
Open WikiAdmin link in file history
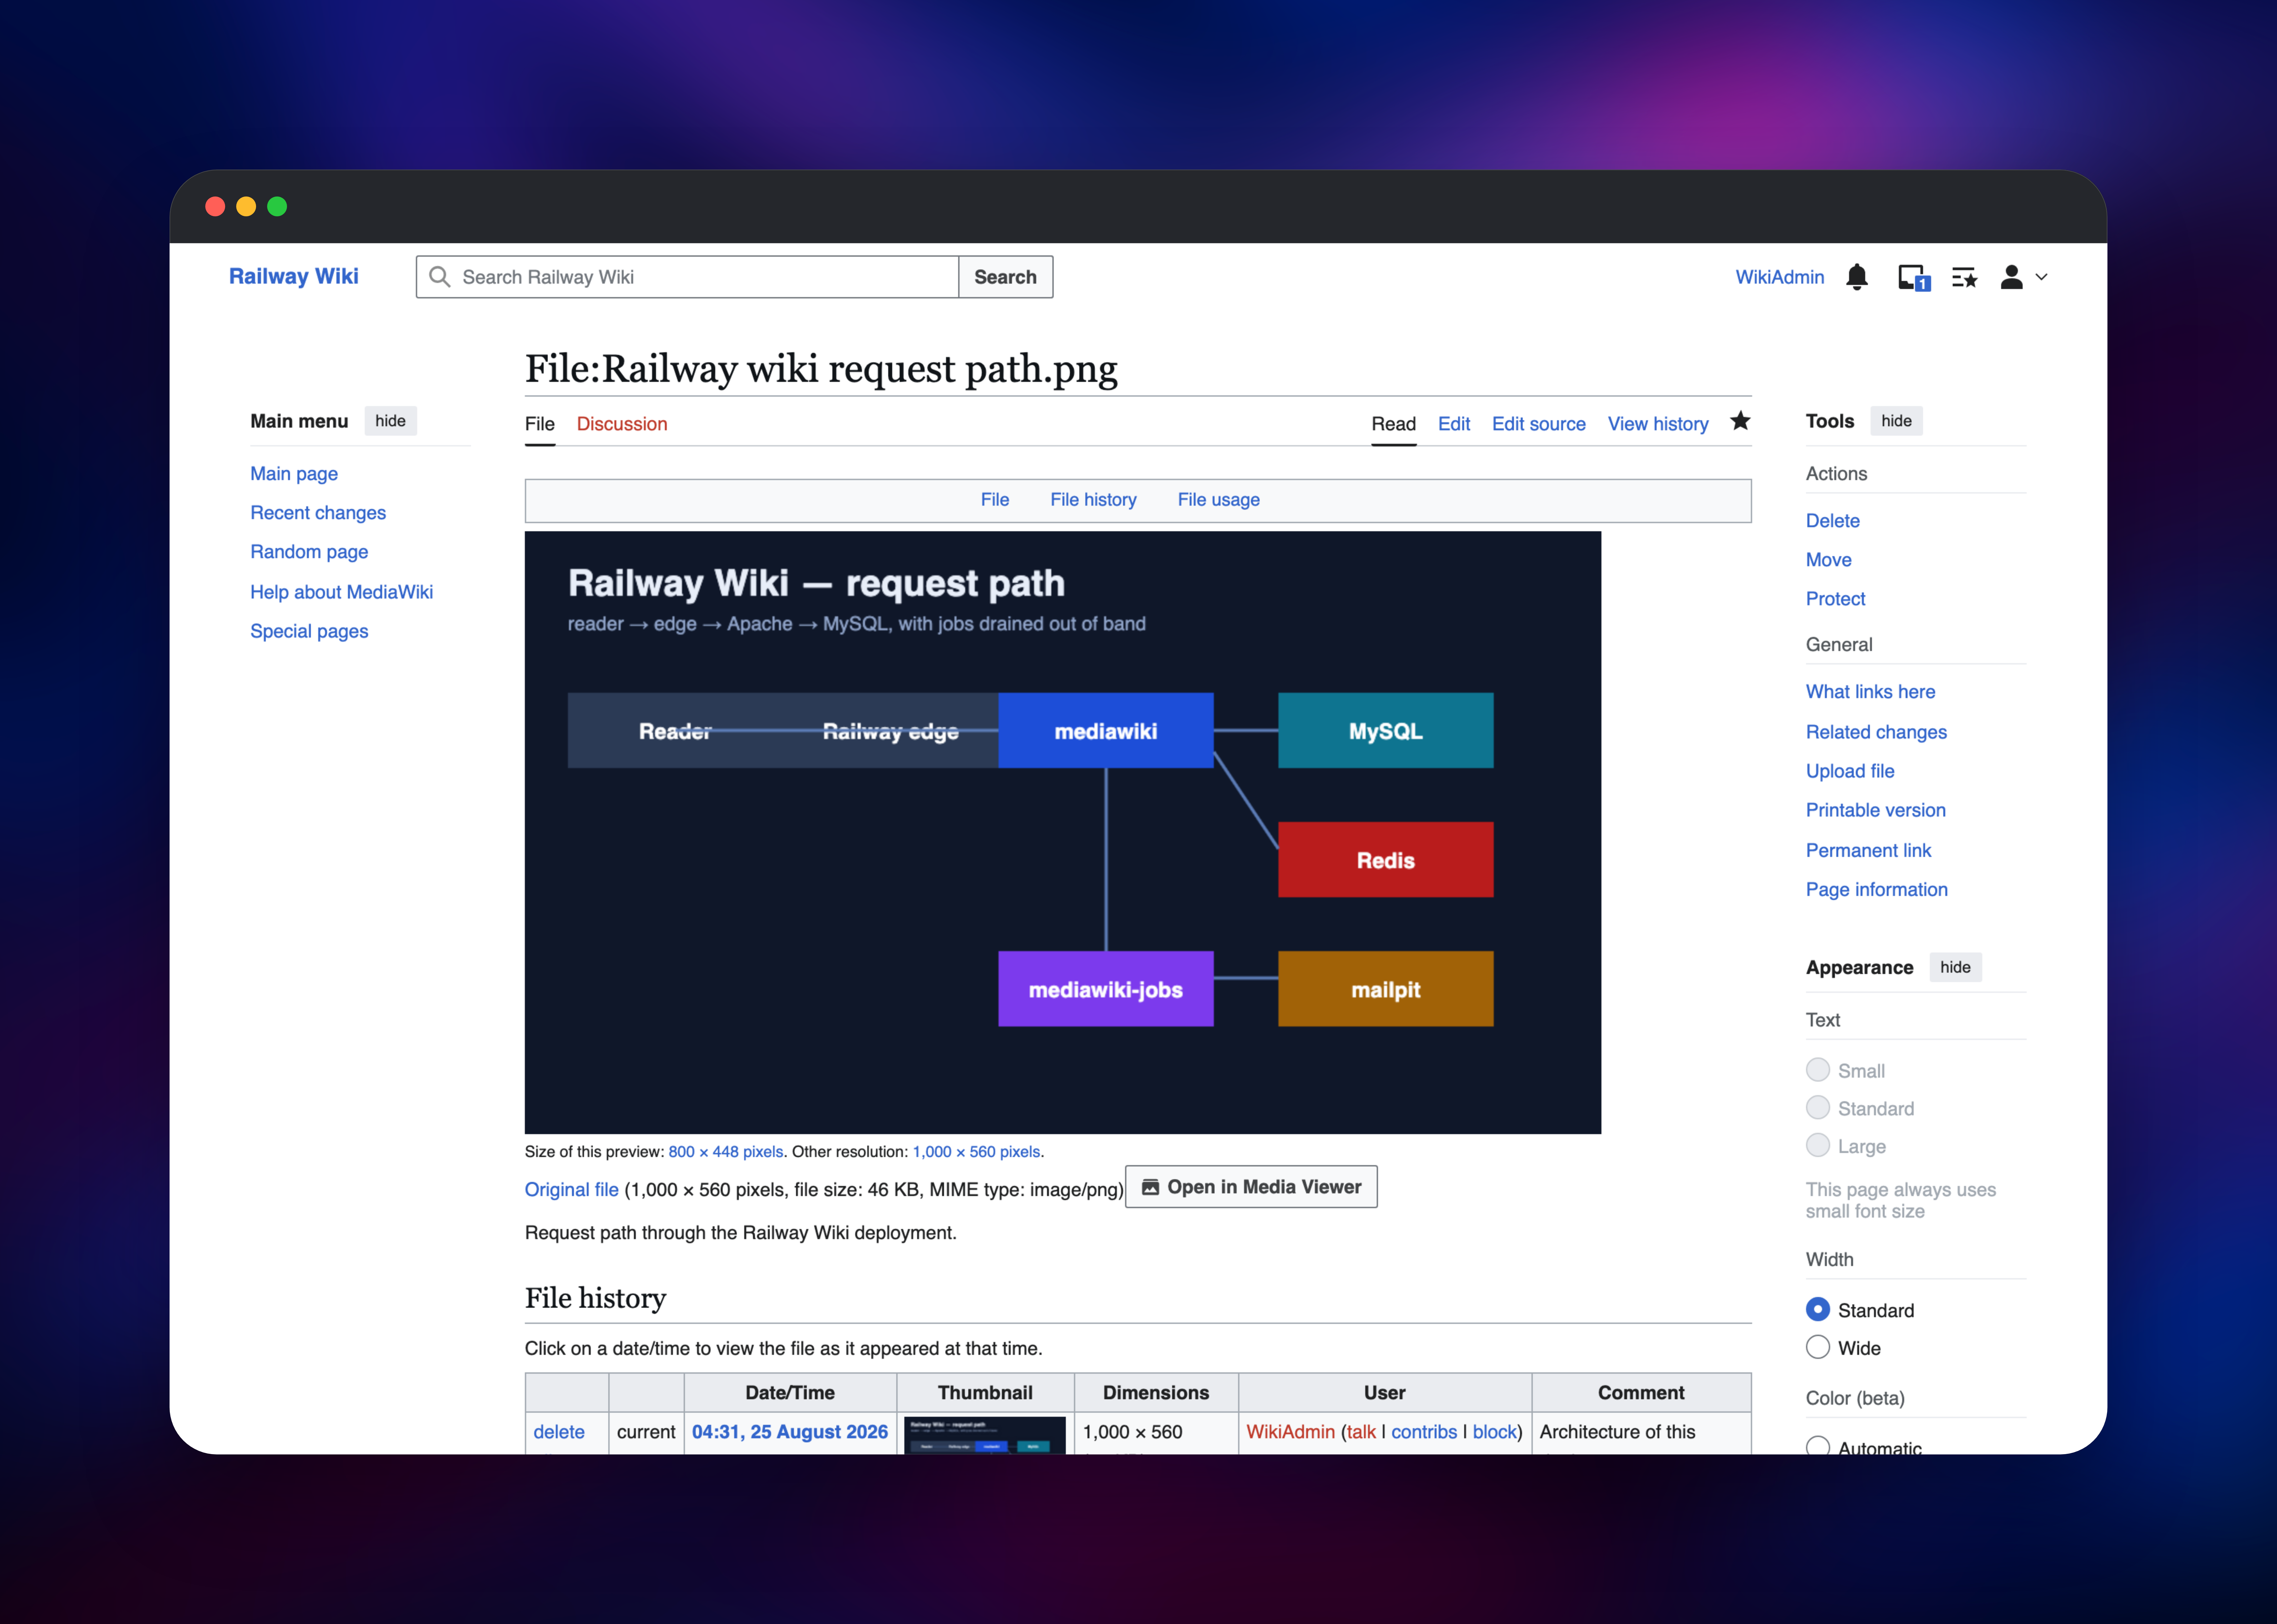tap(1290, 1432)
